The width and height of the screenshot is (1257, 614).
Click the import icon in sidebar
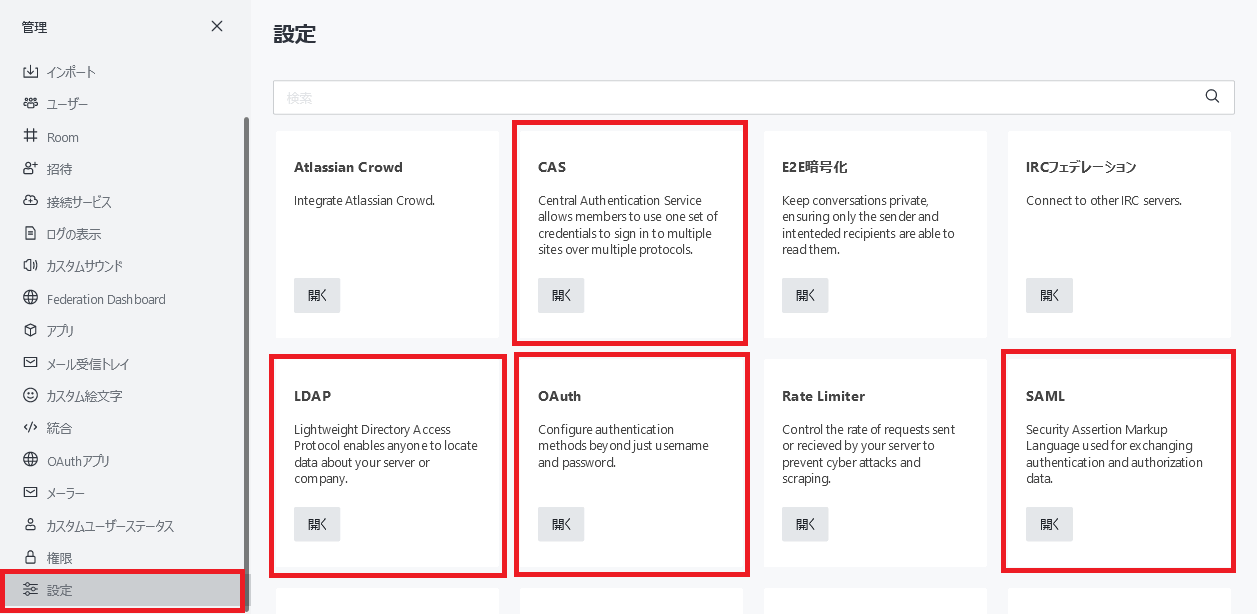click(30, 72)
